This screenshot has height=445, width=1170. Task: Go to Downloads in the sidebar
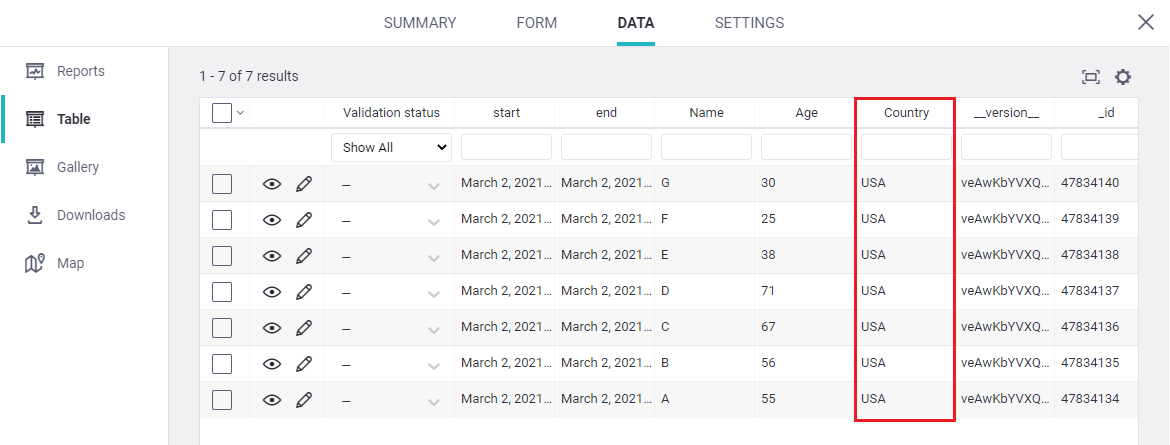pyautogui.click(x=90, y=215)
